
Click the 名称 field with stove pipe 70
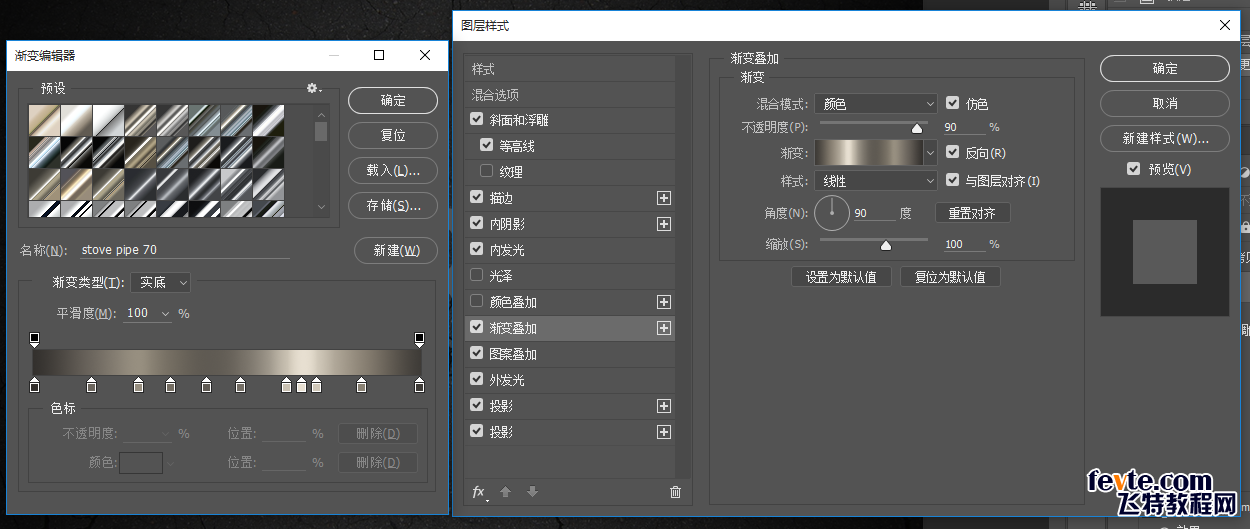tap(185, 250)
